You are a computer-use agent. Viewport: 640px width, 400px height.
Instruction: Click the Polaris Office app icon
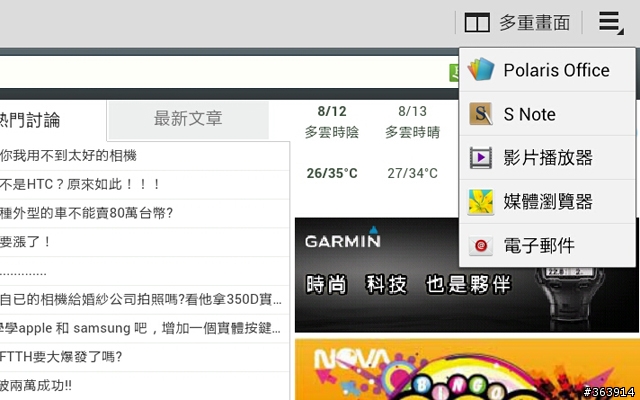pos(480,70)
